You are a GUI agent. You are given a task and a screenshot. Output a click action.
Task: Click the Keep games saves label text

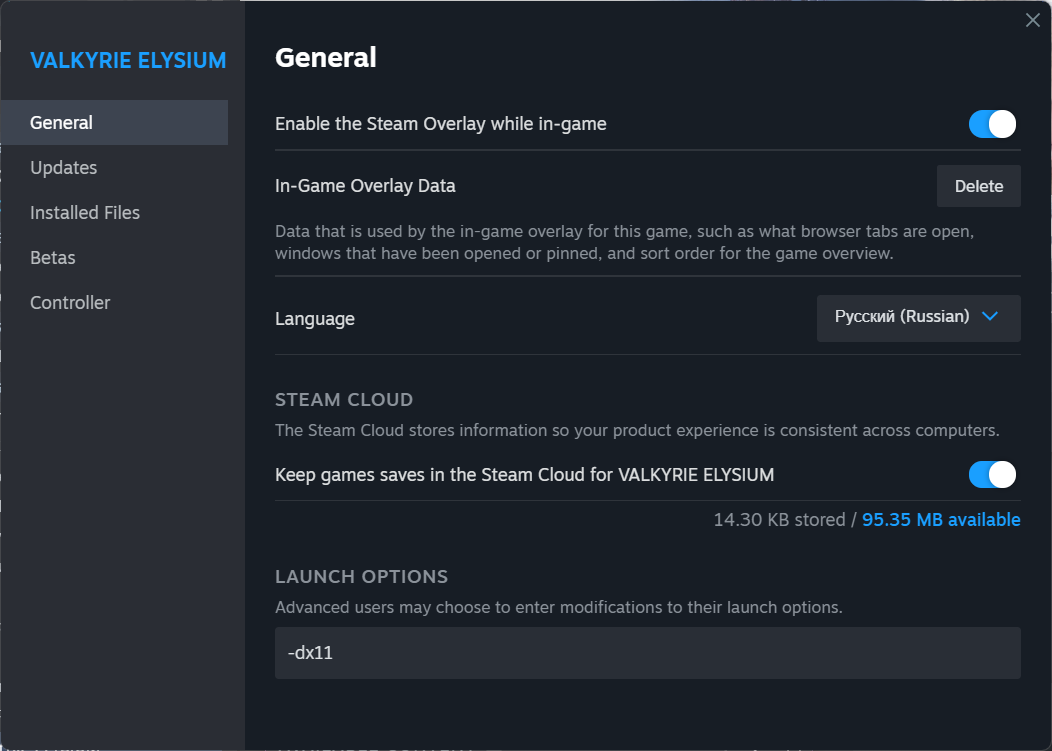[524, 474]
